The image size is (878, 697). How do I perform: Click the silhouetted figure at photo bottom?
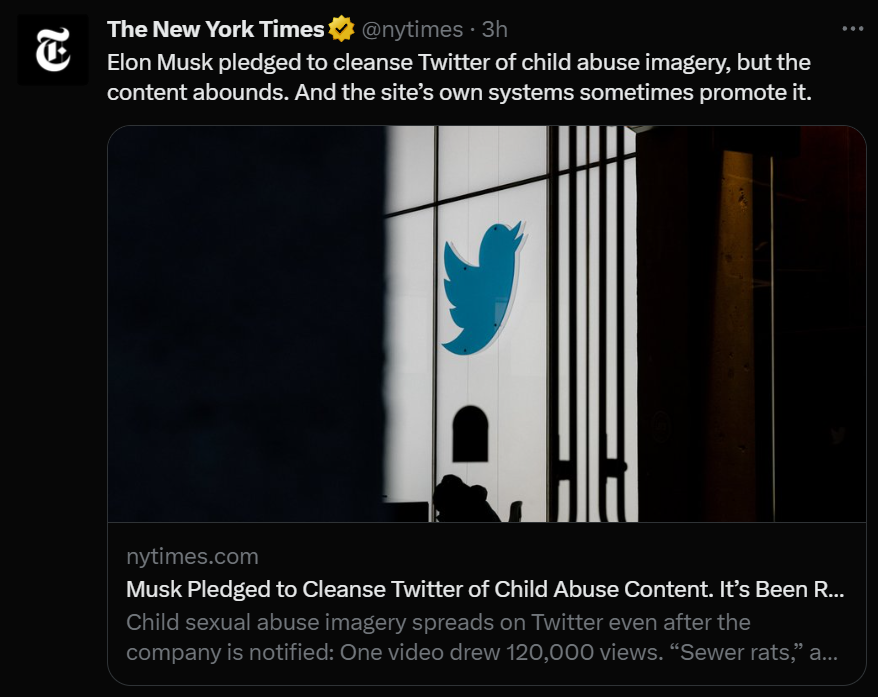click(x=464, y=498)
